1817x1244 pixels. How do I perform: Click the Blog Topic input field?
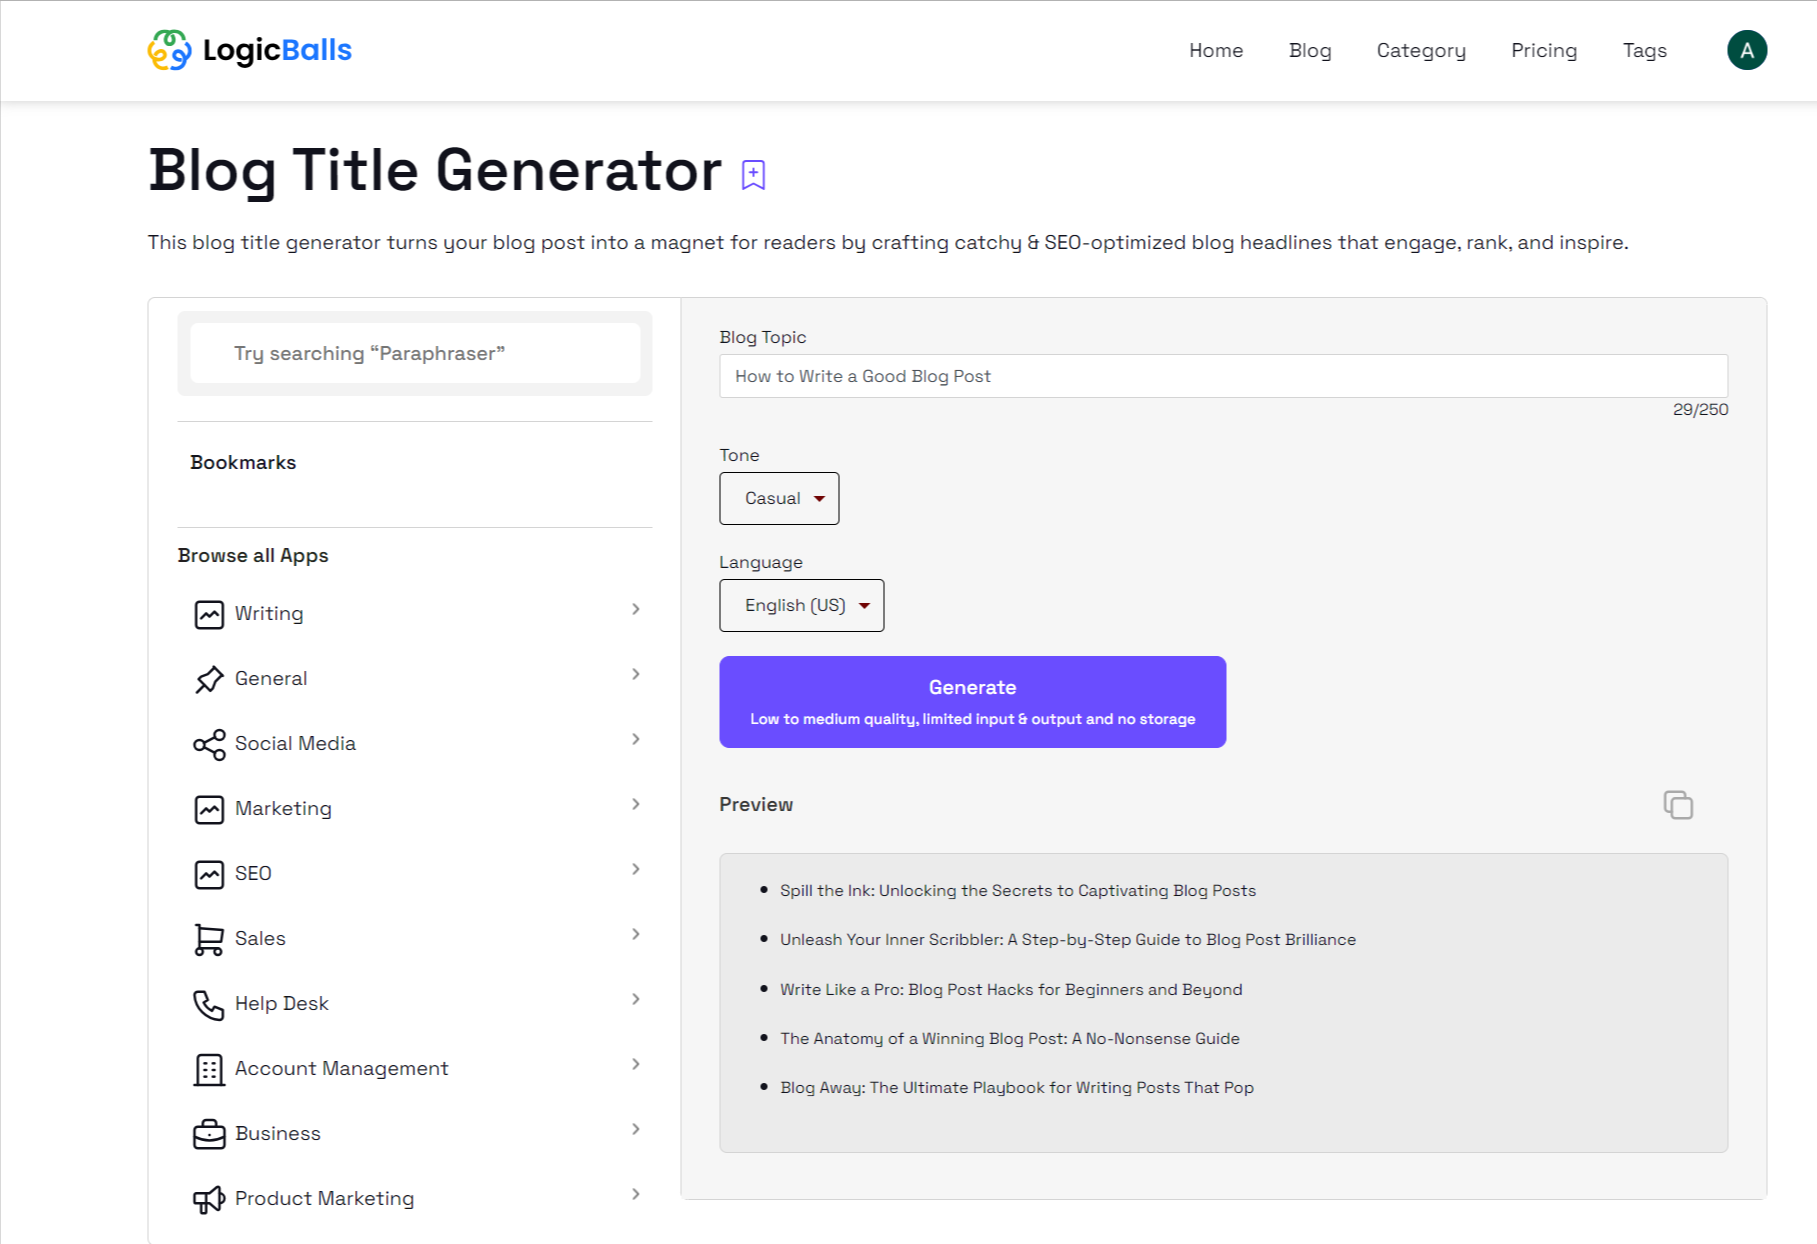click(1223, 376)
